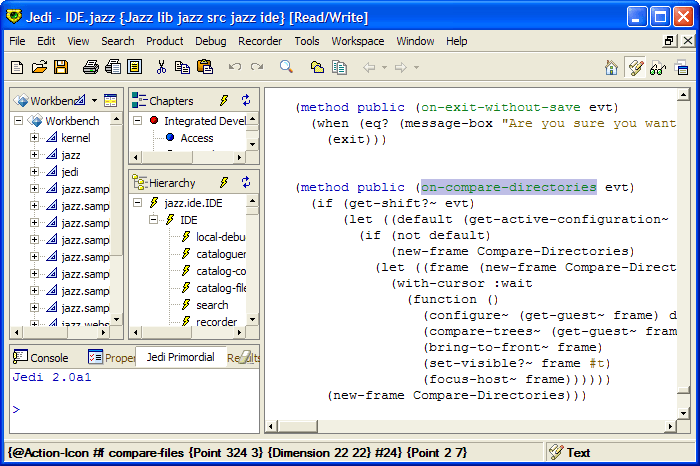
Task: Open the Product menu
Action: coord(165,41)
